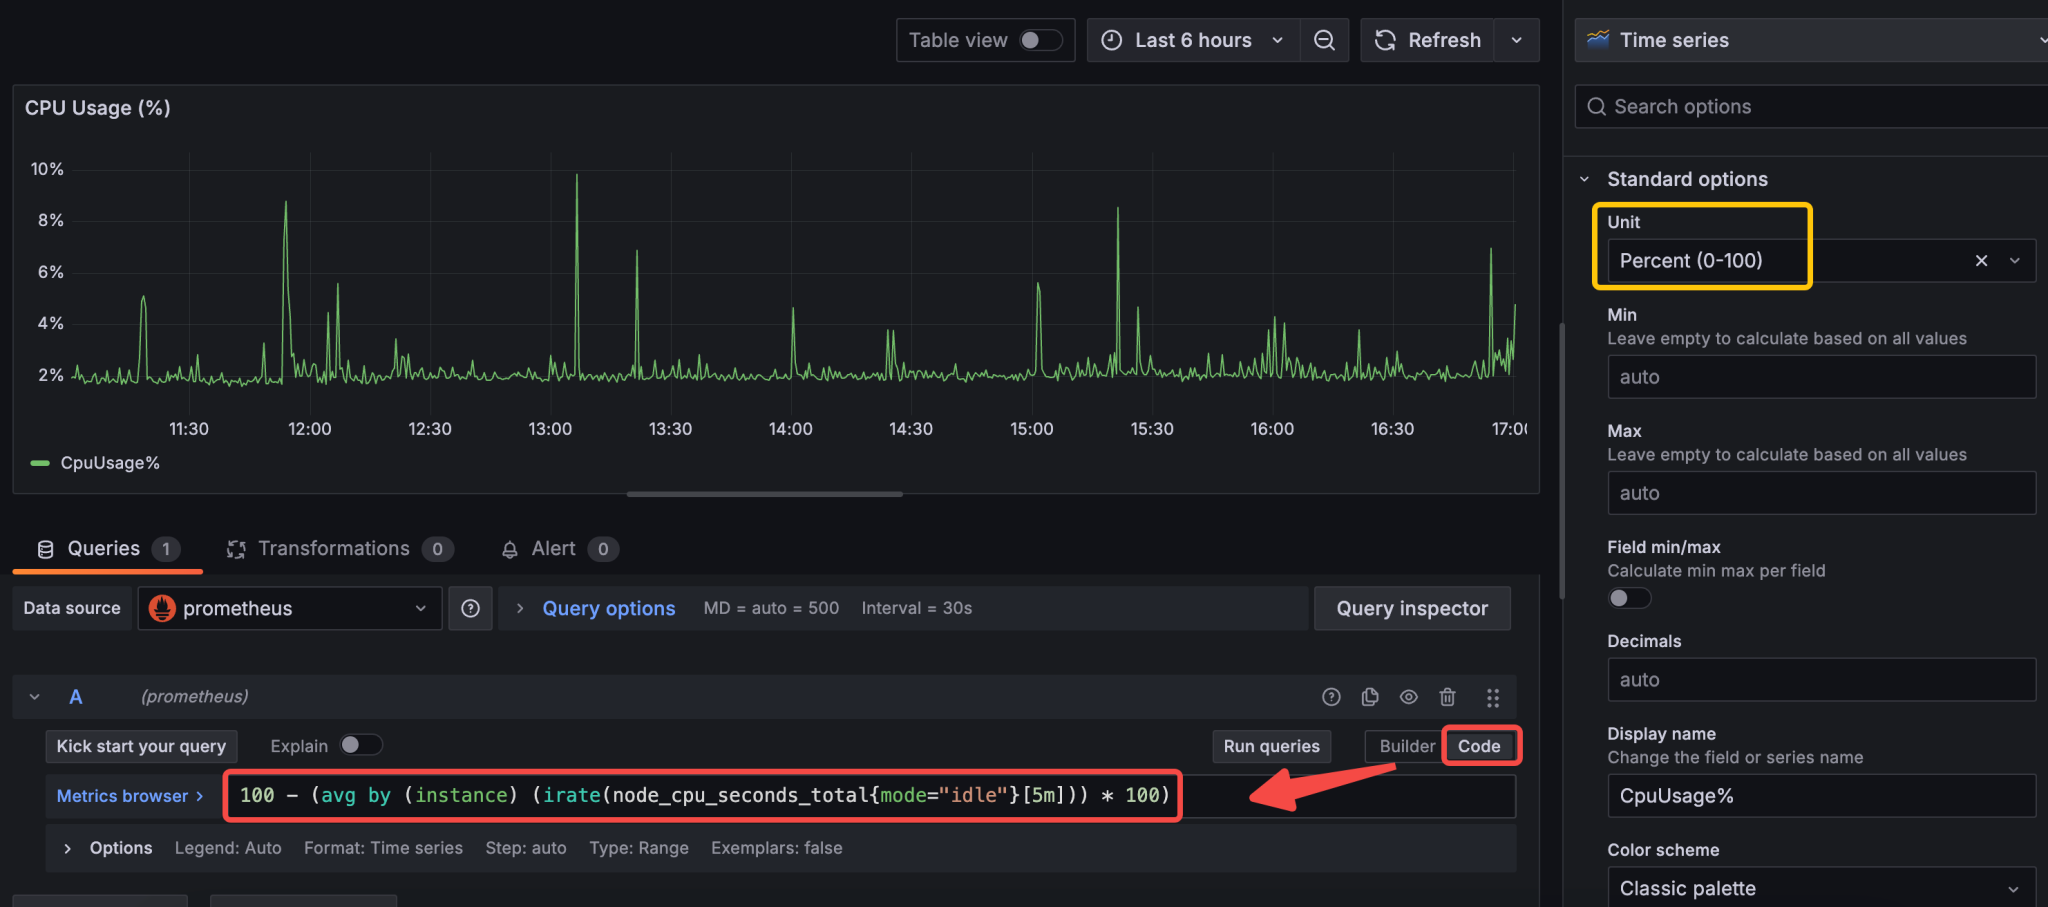Open the Query inspector

(x=1412, y=608)
